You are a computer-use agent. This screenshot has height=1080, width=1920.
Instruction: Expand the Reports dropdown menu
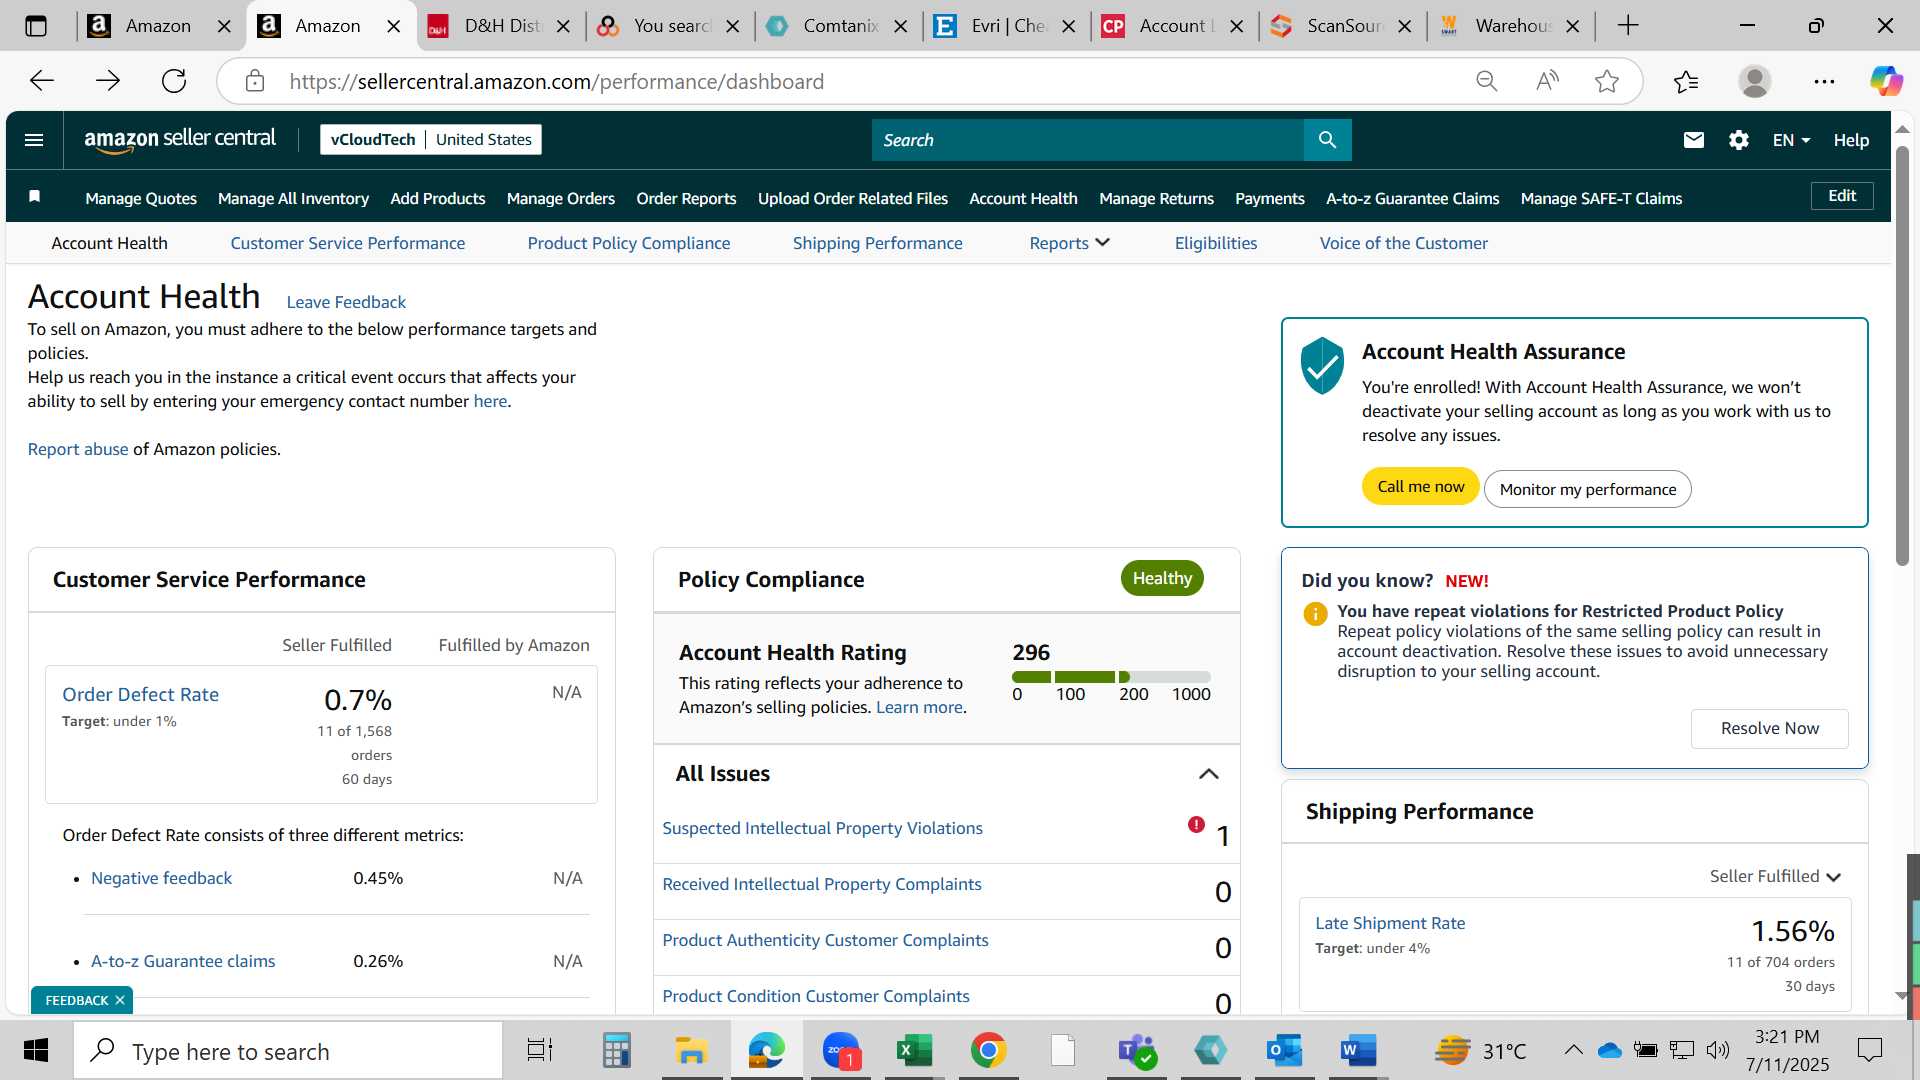tap(1069, 243)
